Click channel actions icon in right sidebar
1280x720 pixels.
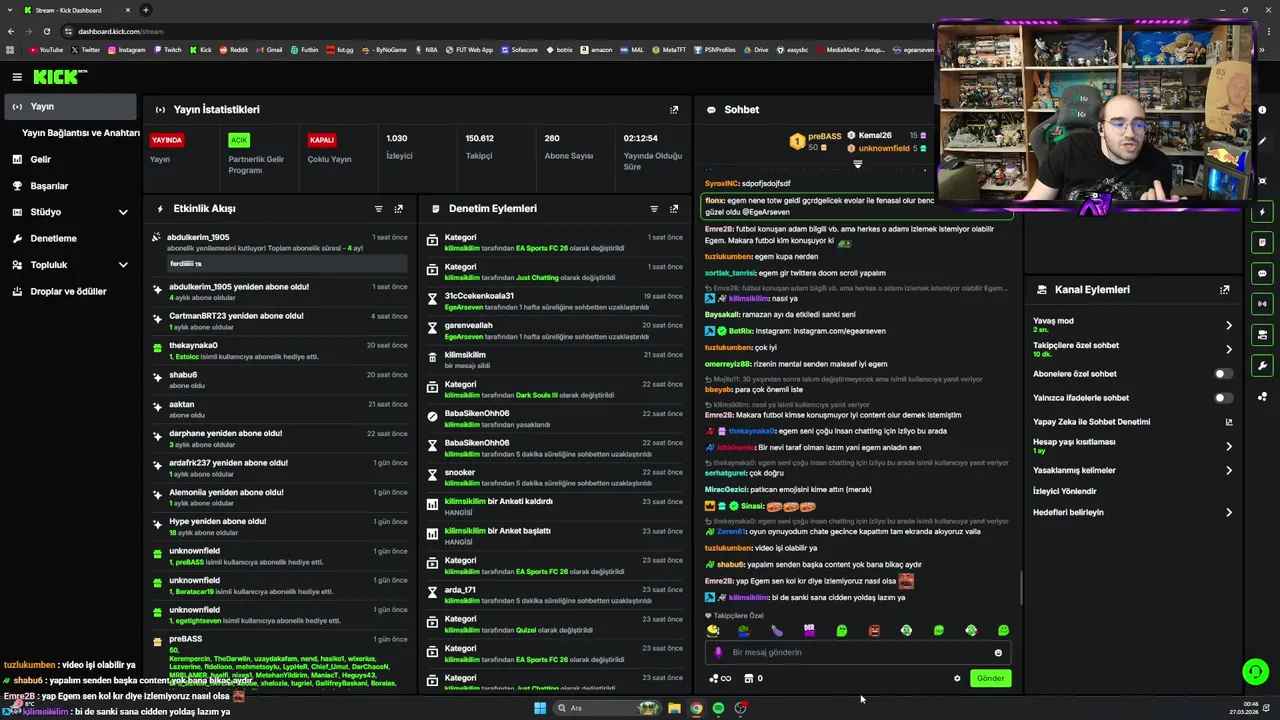(x=1263, y=335)
